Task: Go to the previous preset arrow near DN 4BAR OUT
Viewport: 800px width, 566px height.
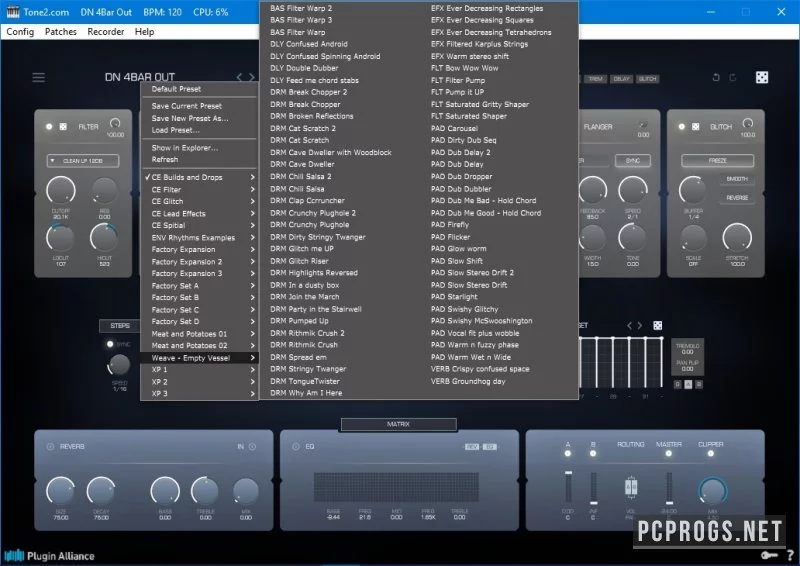Action: click(239, 77)
